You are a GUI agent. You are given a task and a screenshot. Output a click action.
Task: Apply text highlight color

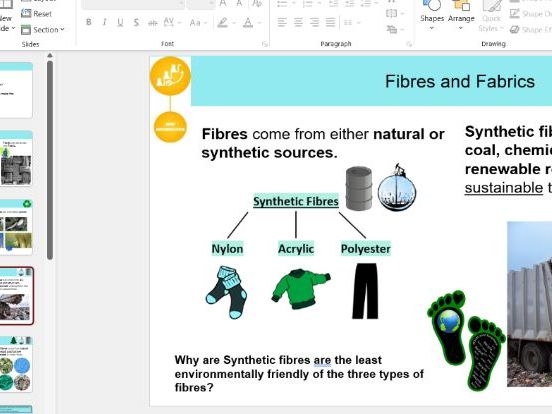[x=222, y=23]
